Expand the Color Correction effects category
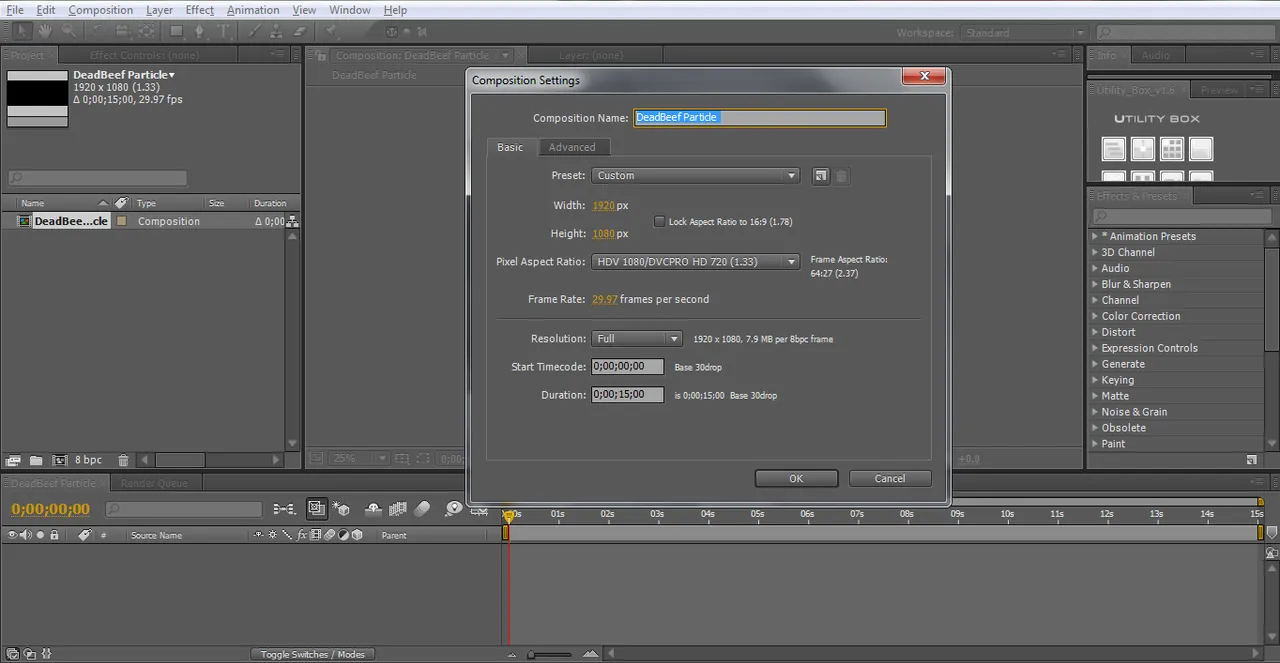Screen dimensions: 1280x663 point(1095,317)
